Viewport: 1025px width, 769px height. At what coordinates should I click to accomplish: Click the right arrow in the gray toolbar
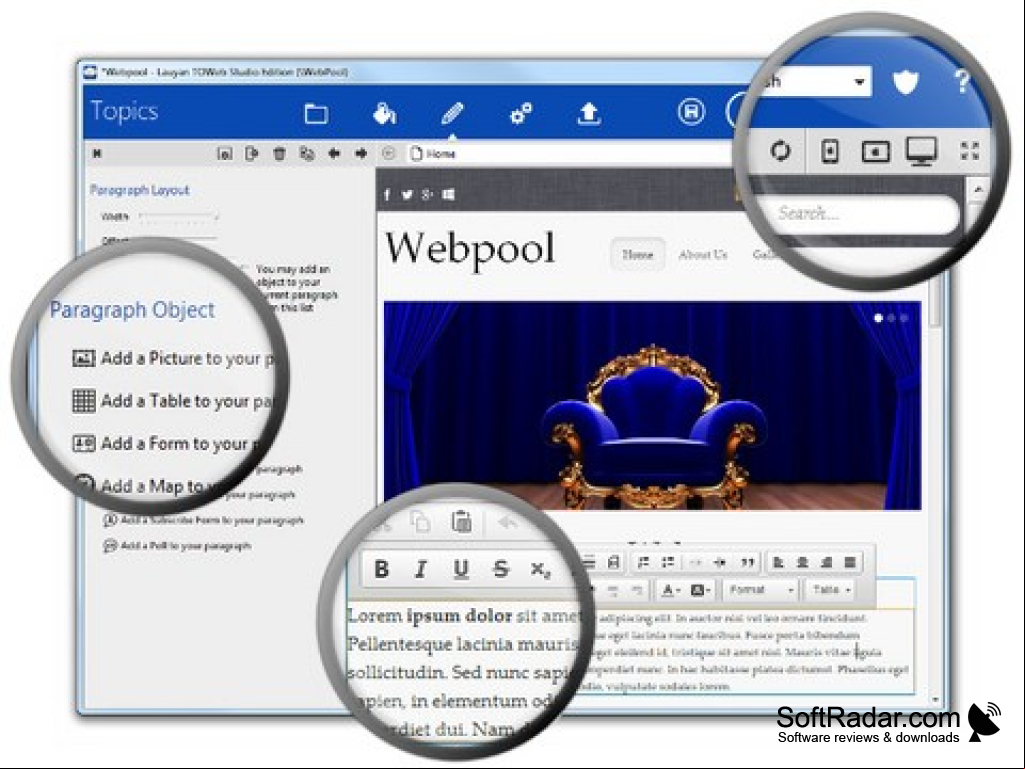(x=361, y=154)
